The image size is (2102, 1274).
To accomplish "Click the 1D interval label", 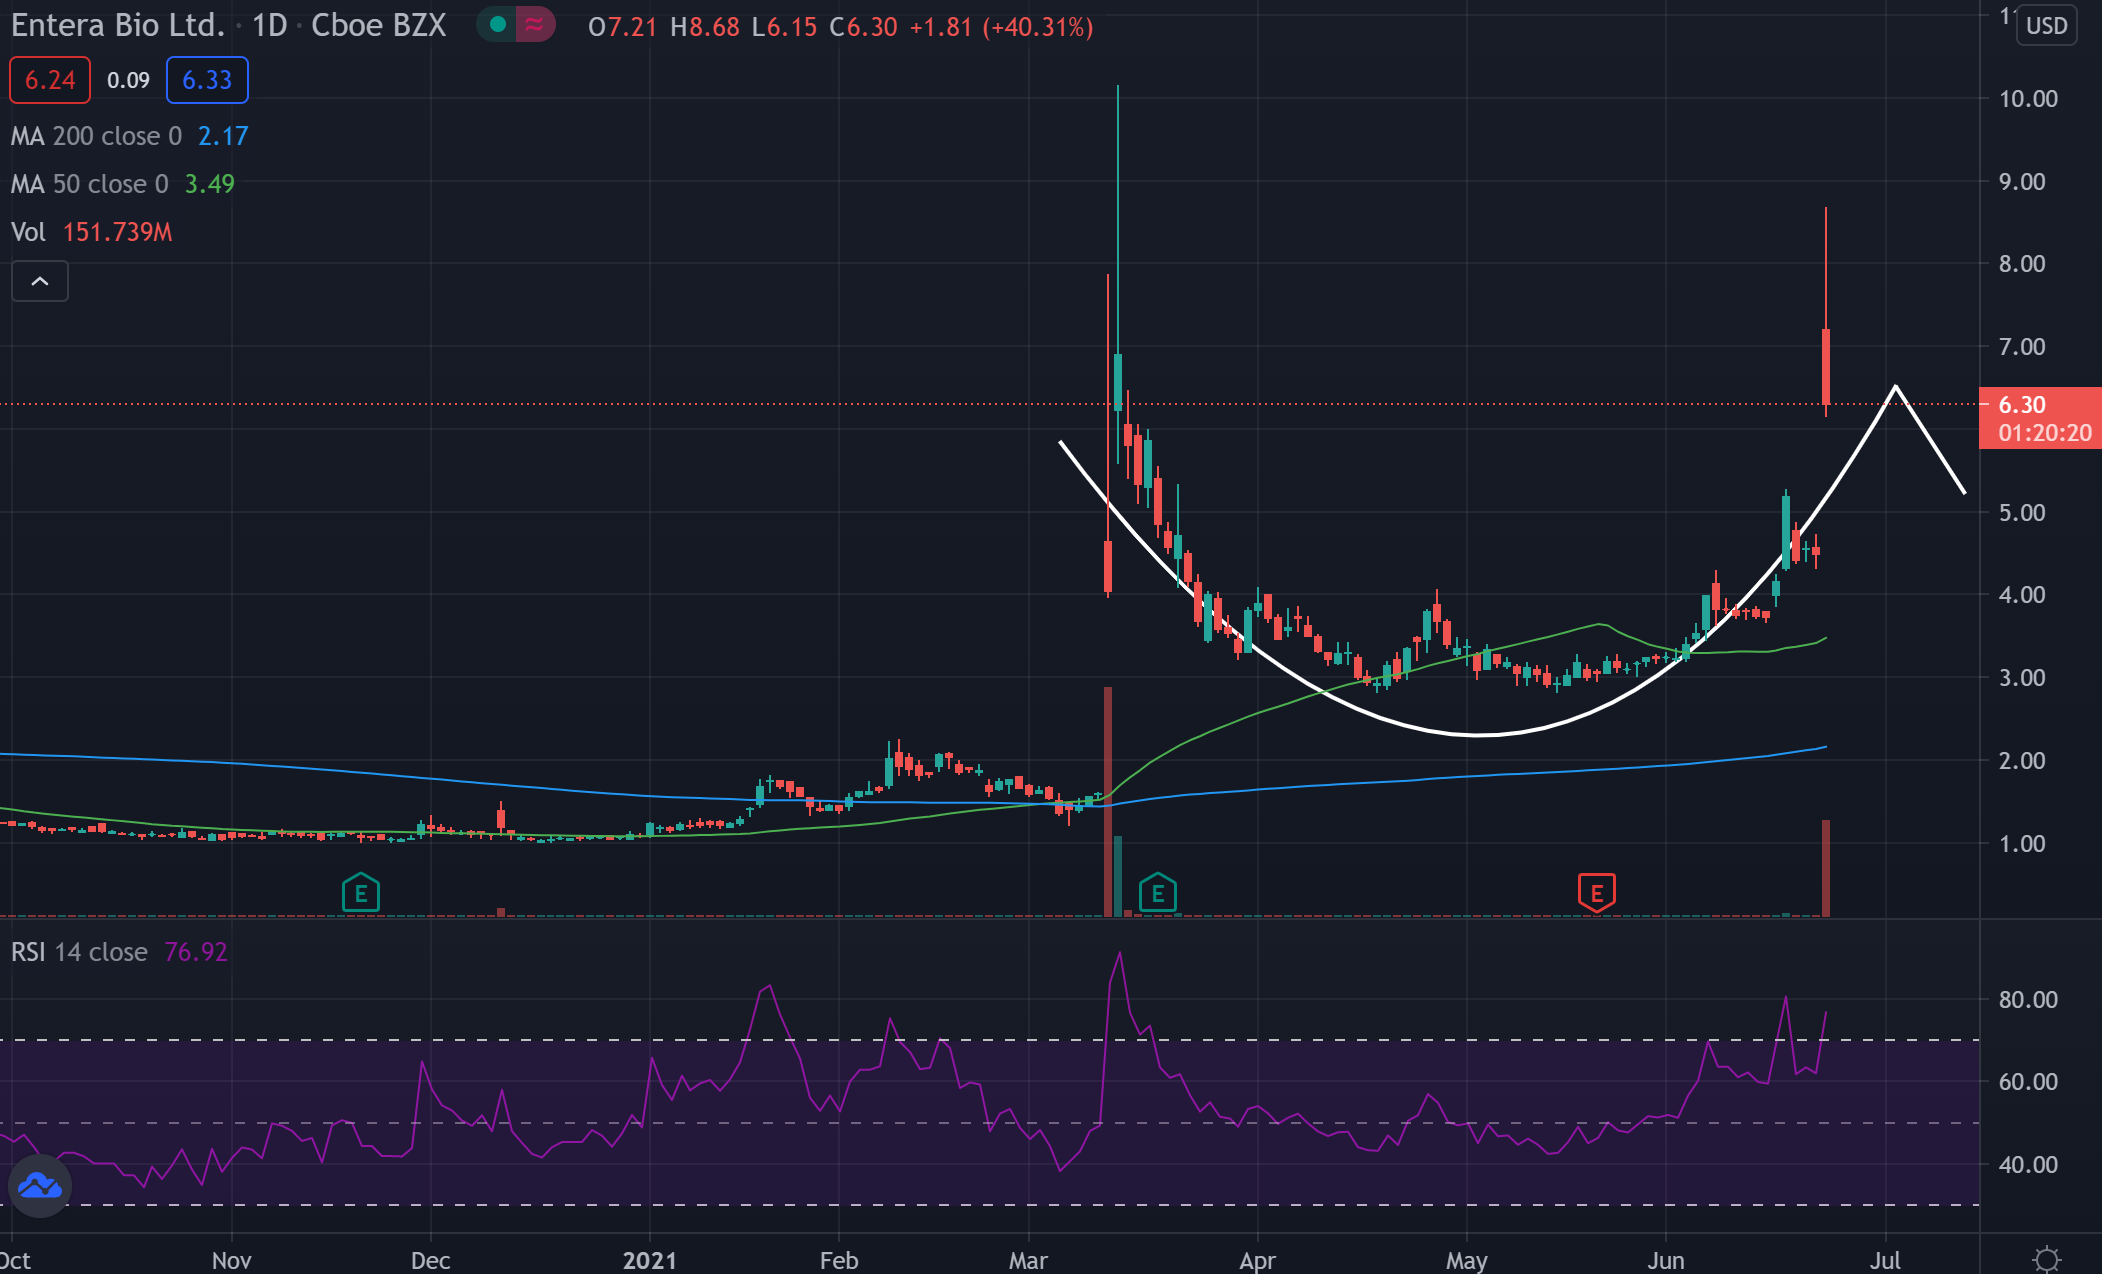I will (x=269, y=25).
